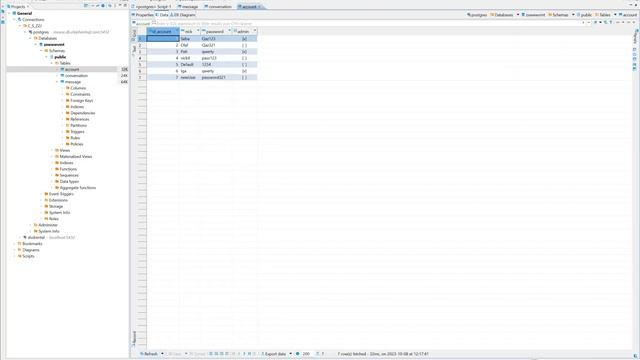Select the Scripts folder
This screenshot has height=360, width=640.
(28, 256)
